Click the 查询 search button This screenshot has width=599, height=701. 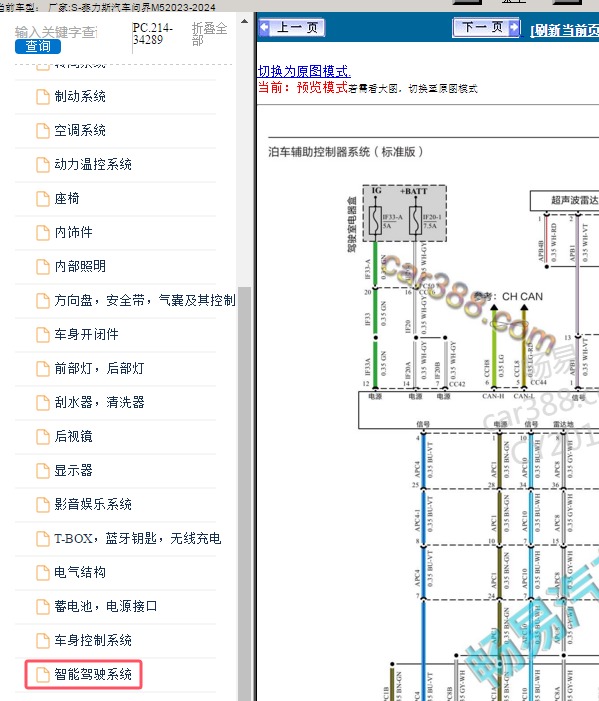[x=38, y=46]
